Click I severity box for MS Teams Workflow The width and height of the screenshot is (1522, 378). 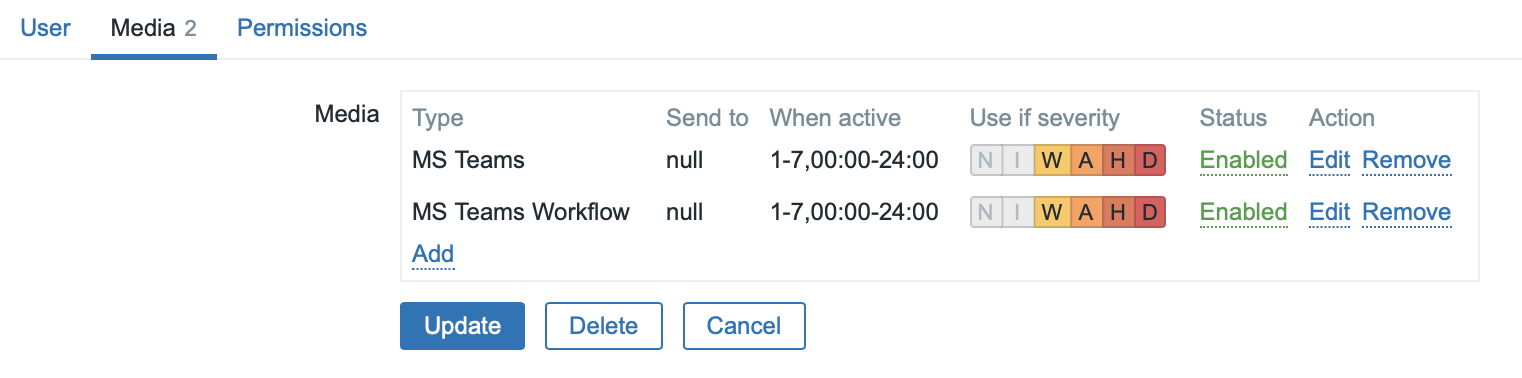1018,212
